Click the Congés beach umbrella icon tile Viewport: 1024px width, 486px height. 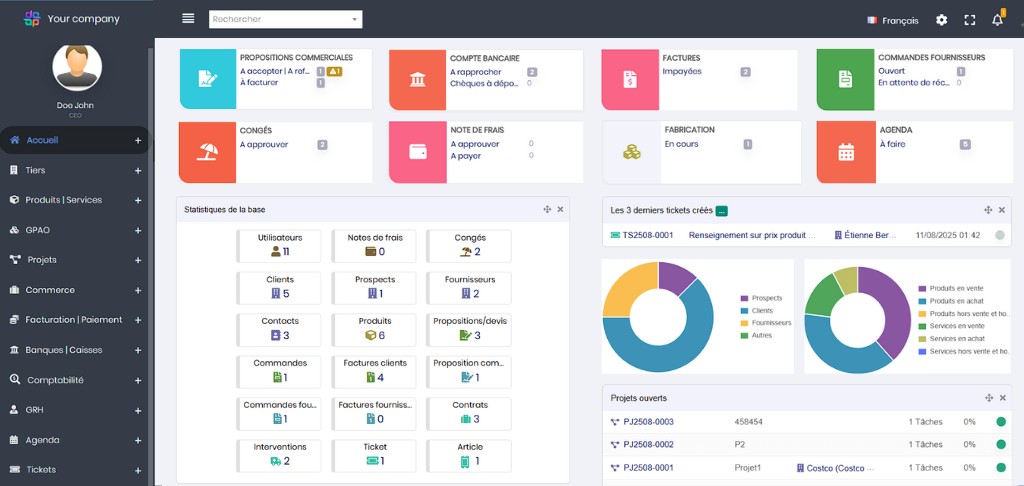pyautogui.click(x=207, y=152)
